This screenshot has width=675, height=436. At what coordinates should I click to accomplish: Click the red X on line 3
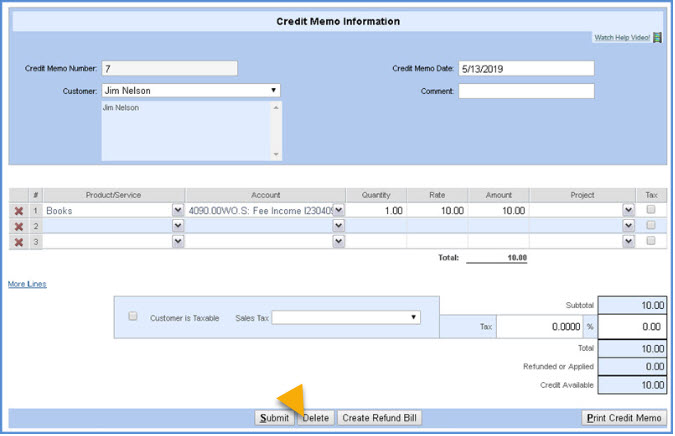(19, 242)
